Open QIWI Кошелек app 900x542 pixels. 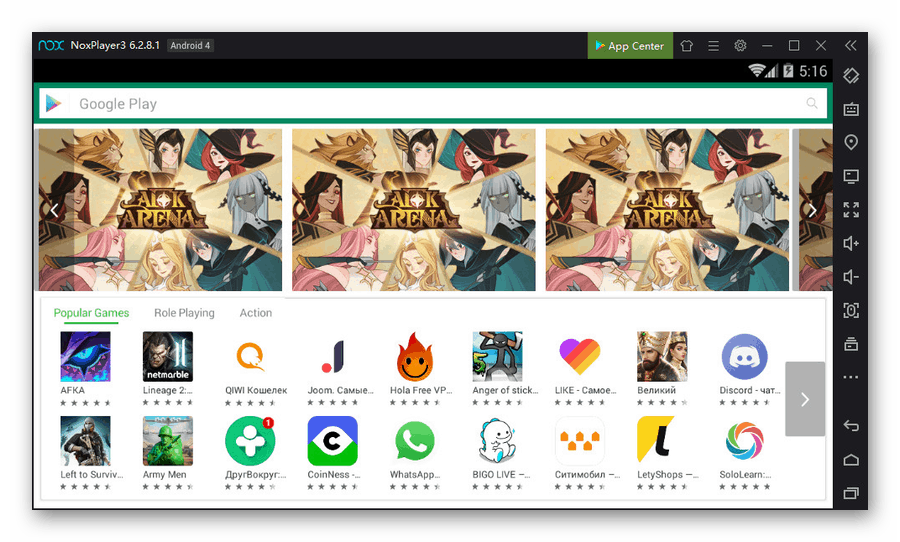[x=250, y=357]
